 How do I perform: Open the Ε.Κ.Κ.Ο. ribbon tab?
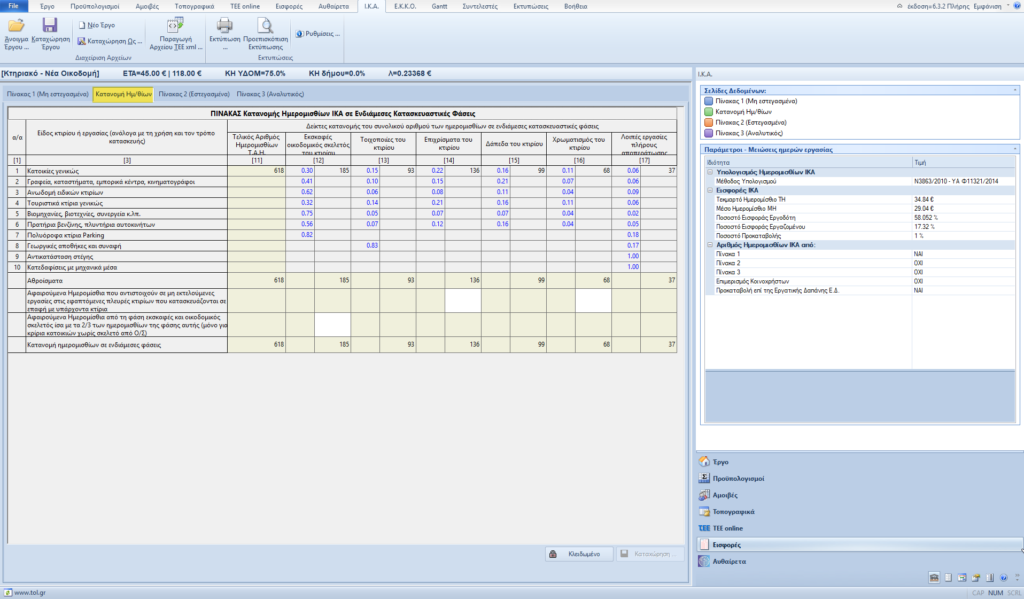point(404,6)
